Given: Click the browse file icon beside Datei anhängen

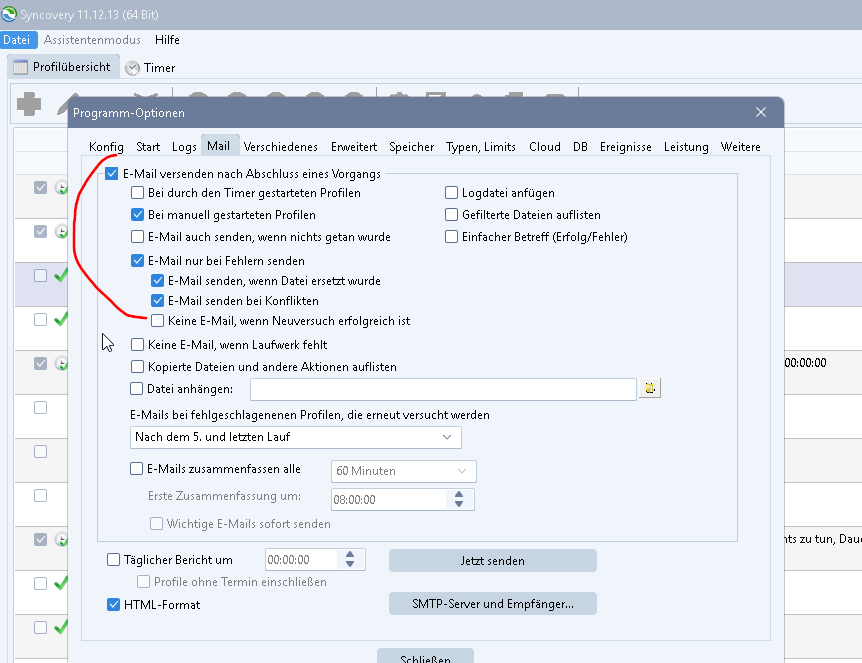Looking at the screenshot, I should 652,389.
